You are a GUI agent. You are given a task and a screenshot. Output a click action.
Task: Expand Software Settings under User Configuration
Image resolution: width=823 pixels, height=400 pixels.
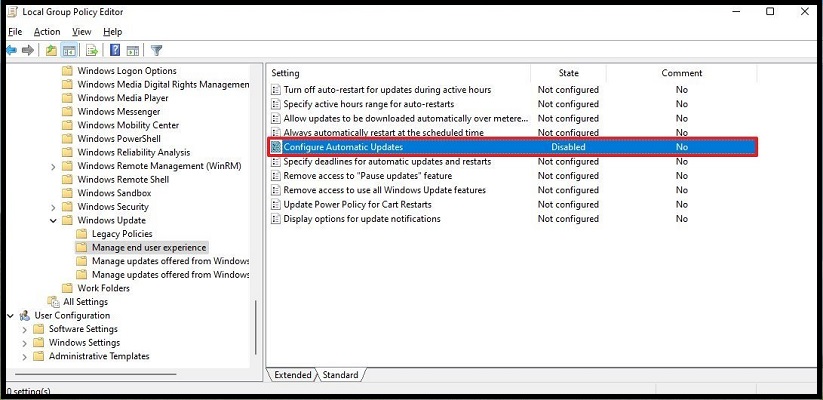(x=24, y=329)
